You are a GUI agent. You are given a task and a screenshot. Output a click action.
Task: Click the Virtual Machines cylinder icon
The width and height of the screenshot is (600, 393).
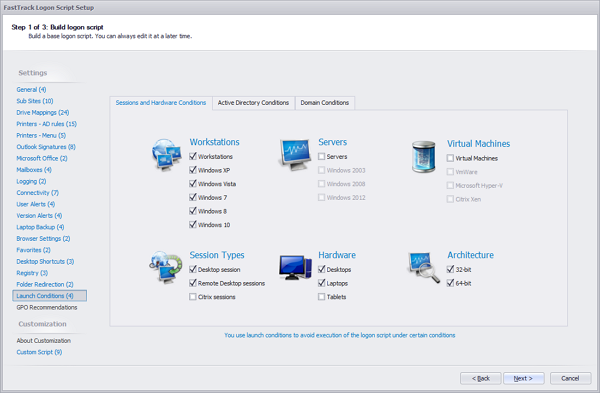(x=424, y=157)
